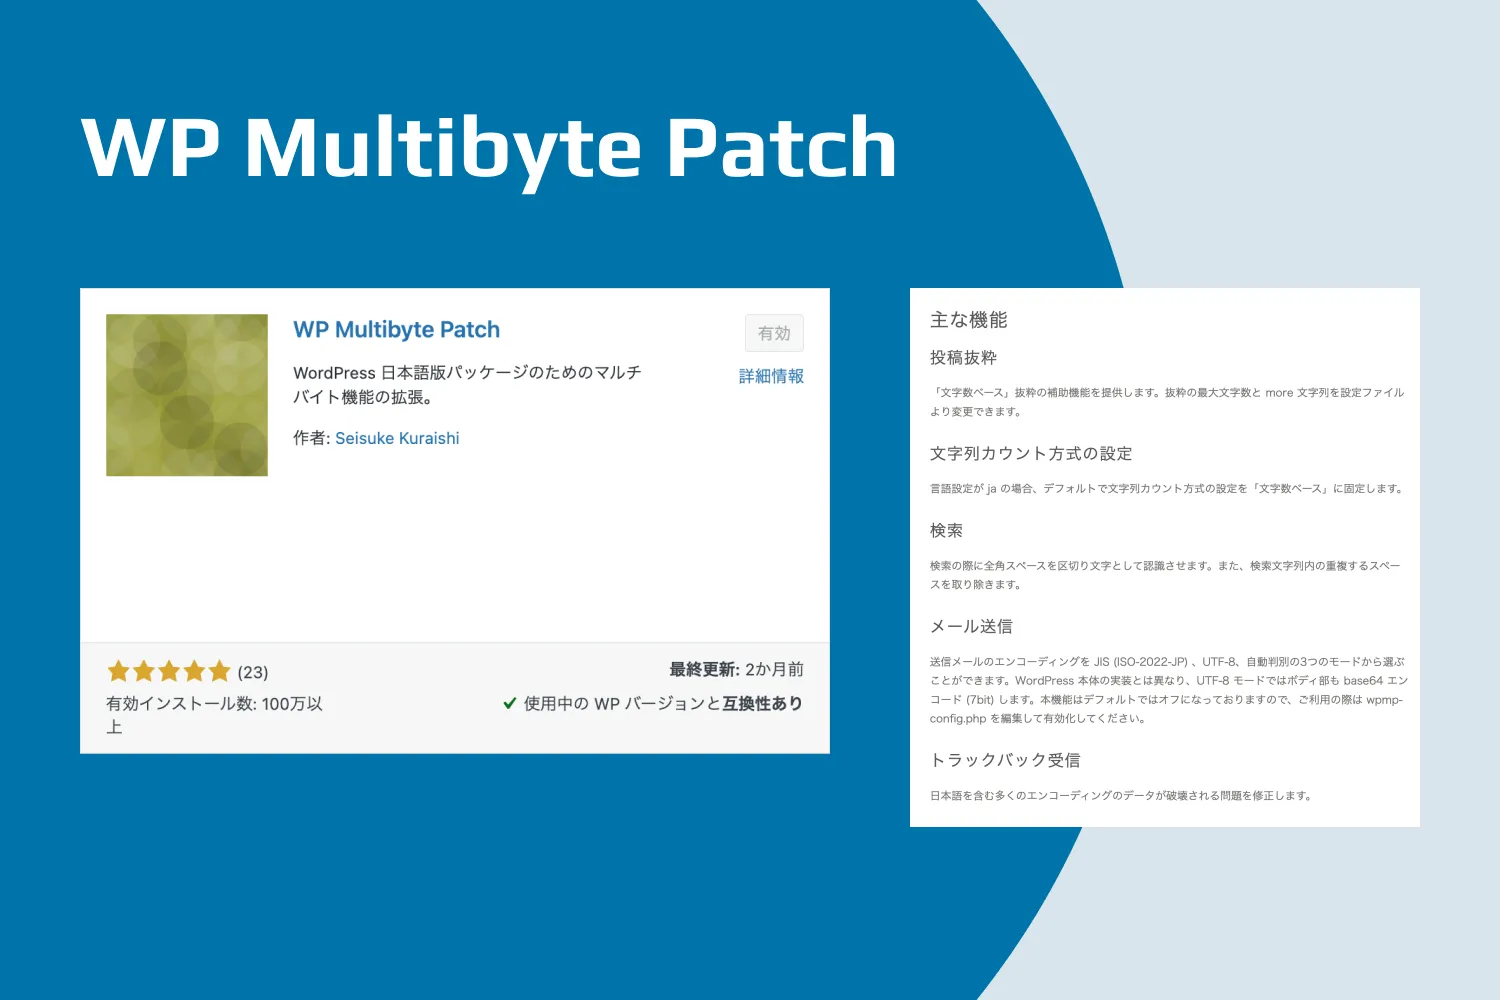Click the メール送信 section heading
This screenshot has height=1000, width=1500.
(x=971, y=627)
